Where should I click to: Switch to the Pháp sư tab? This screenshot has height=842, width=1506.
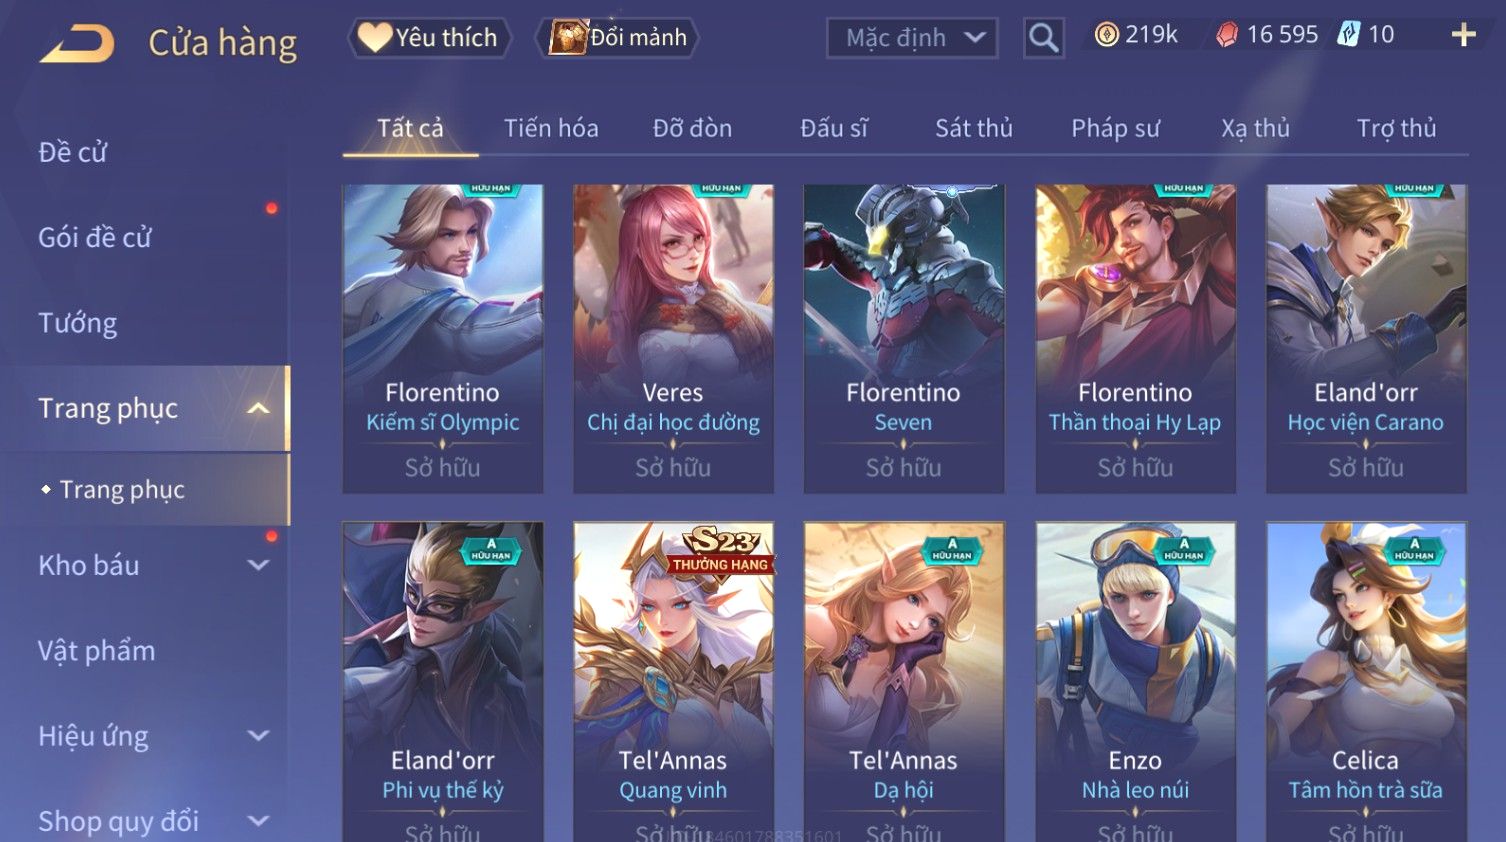click(1115, 128)
